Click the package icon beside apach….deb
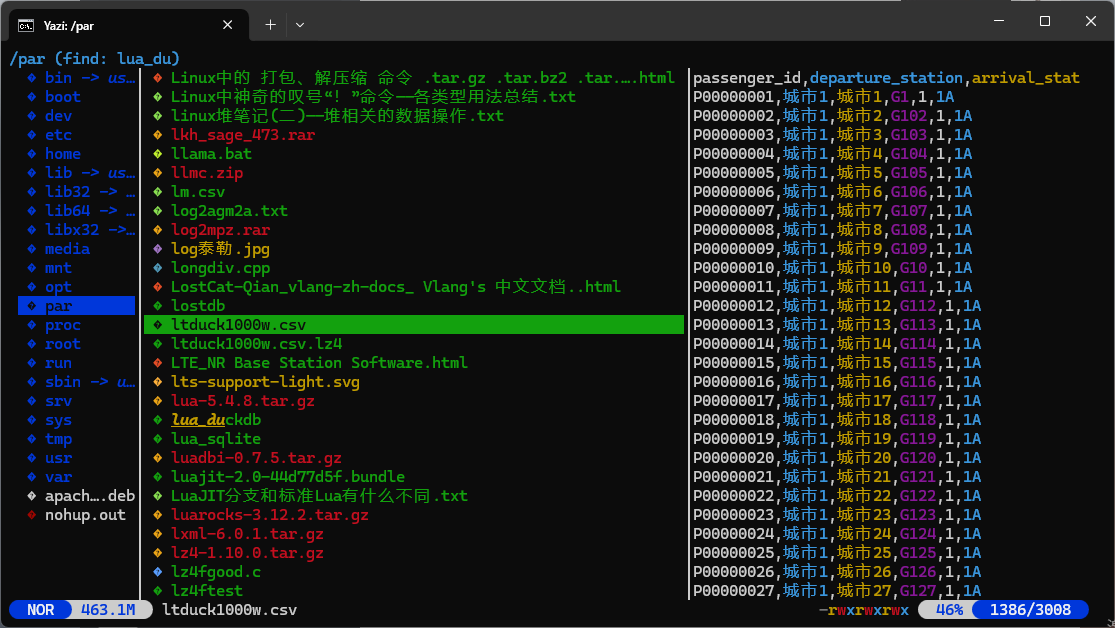The height and width of the screenshot is (628, 1115). click(x=31, y=496)
